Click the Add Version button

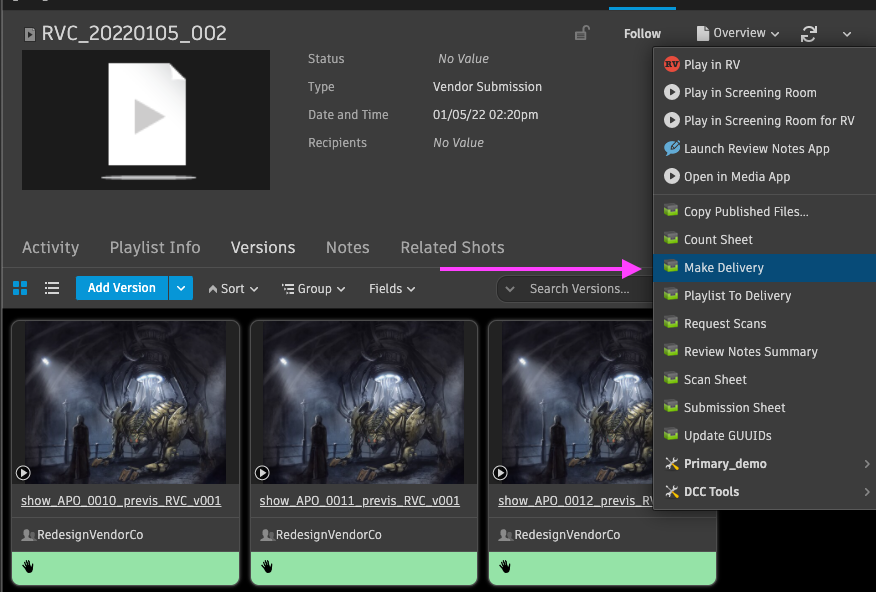coord(122,288)
